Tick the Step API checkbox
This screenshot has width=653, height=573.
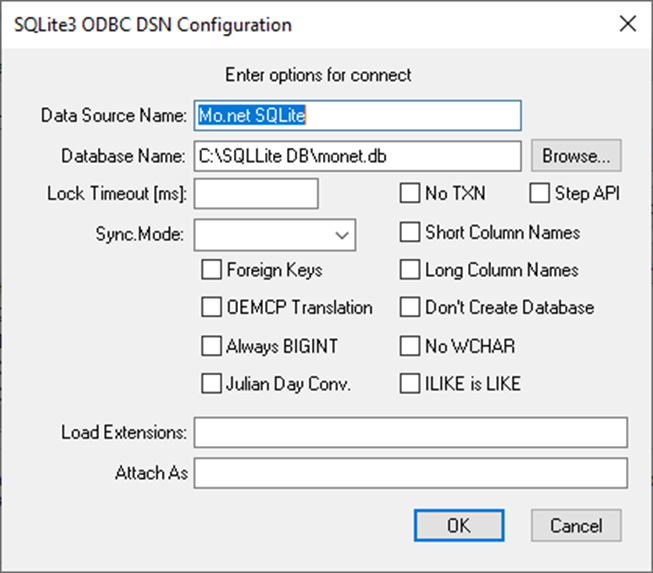[x=540, y=193]
